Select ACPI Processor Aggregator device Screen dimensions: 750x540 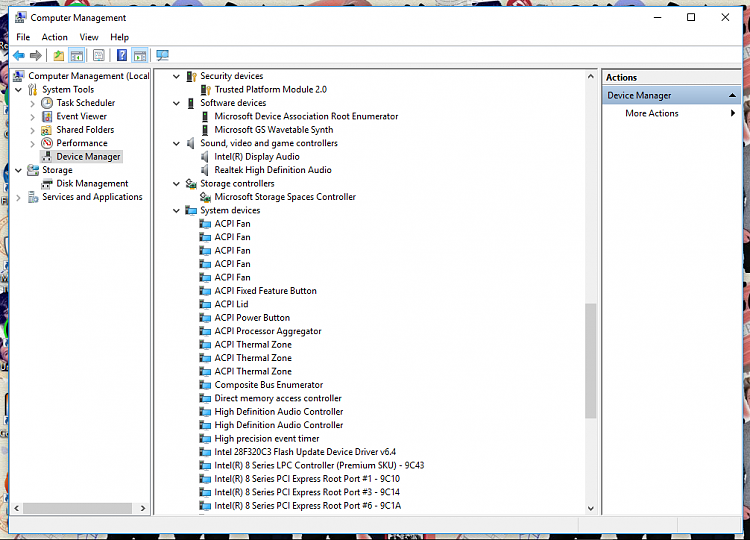[268, 331]
